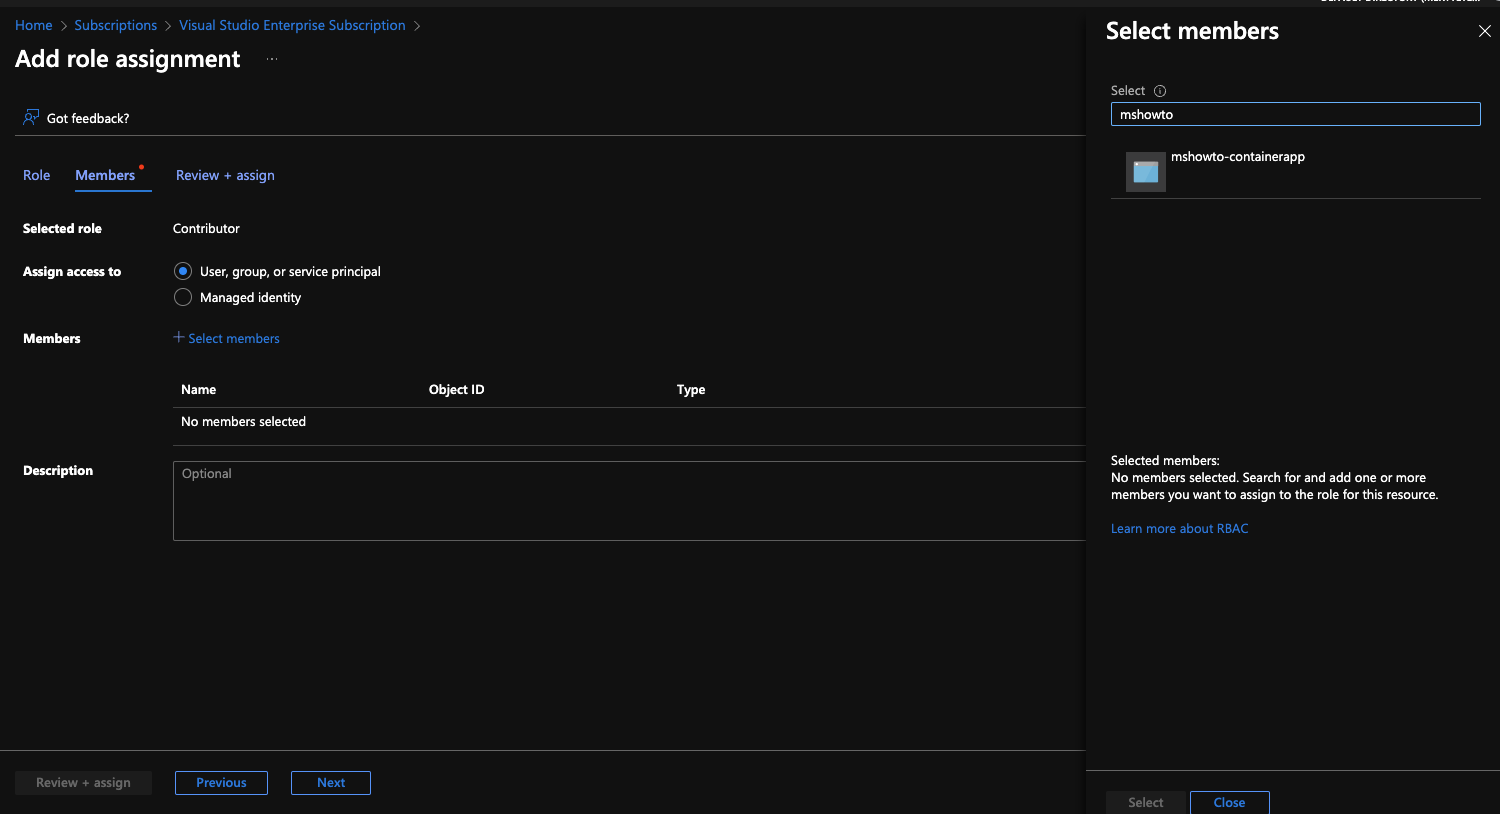Click the Name column header
Viewport: 1500px width, 814px height.
tap(198, 389)
